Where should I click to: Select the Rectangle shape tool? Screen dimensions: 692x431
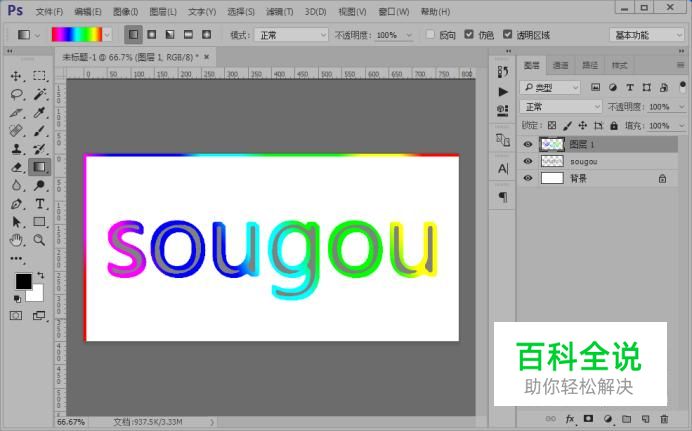(x=39, y=222)
